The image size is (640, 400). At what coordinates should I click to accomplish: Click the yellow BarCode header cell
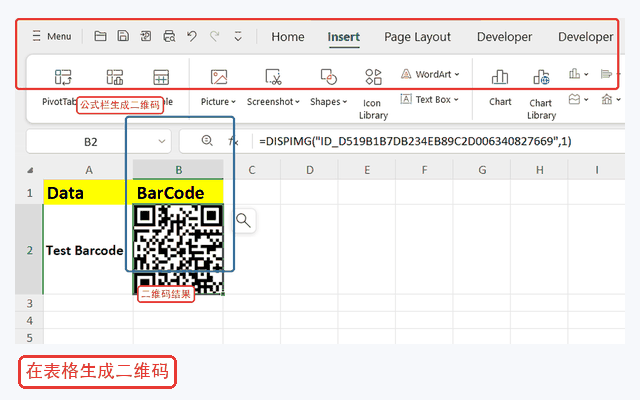pos(178,193)
